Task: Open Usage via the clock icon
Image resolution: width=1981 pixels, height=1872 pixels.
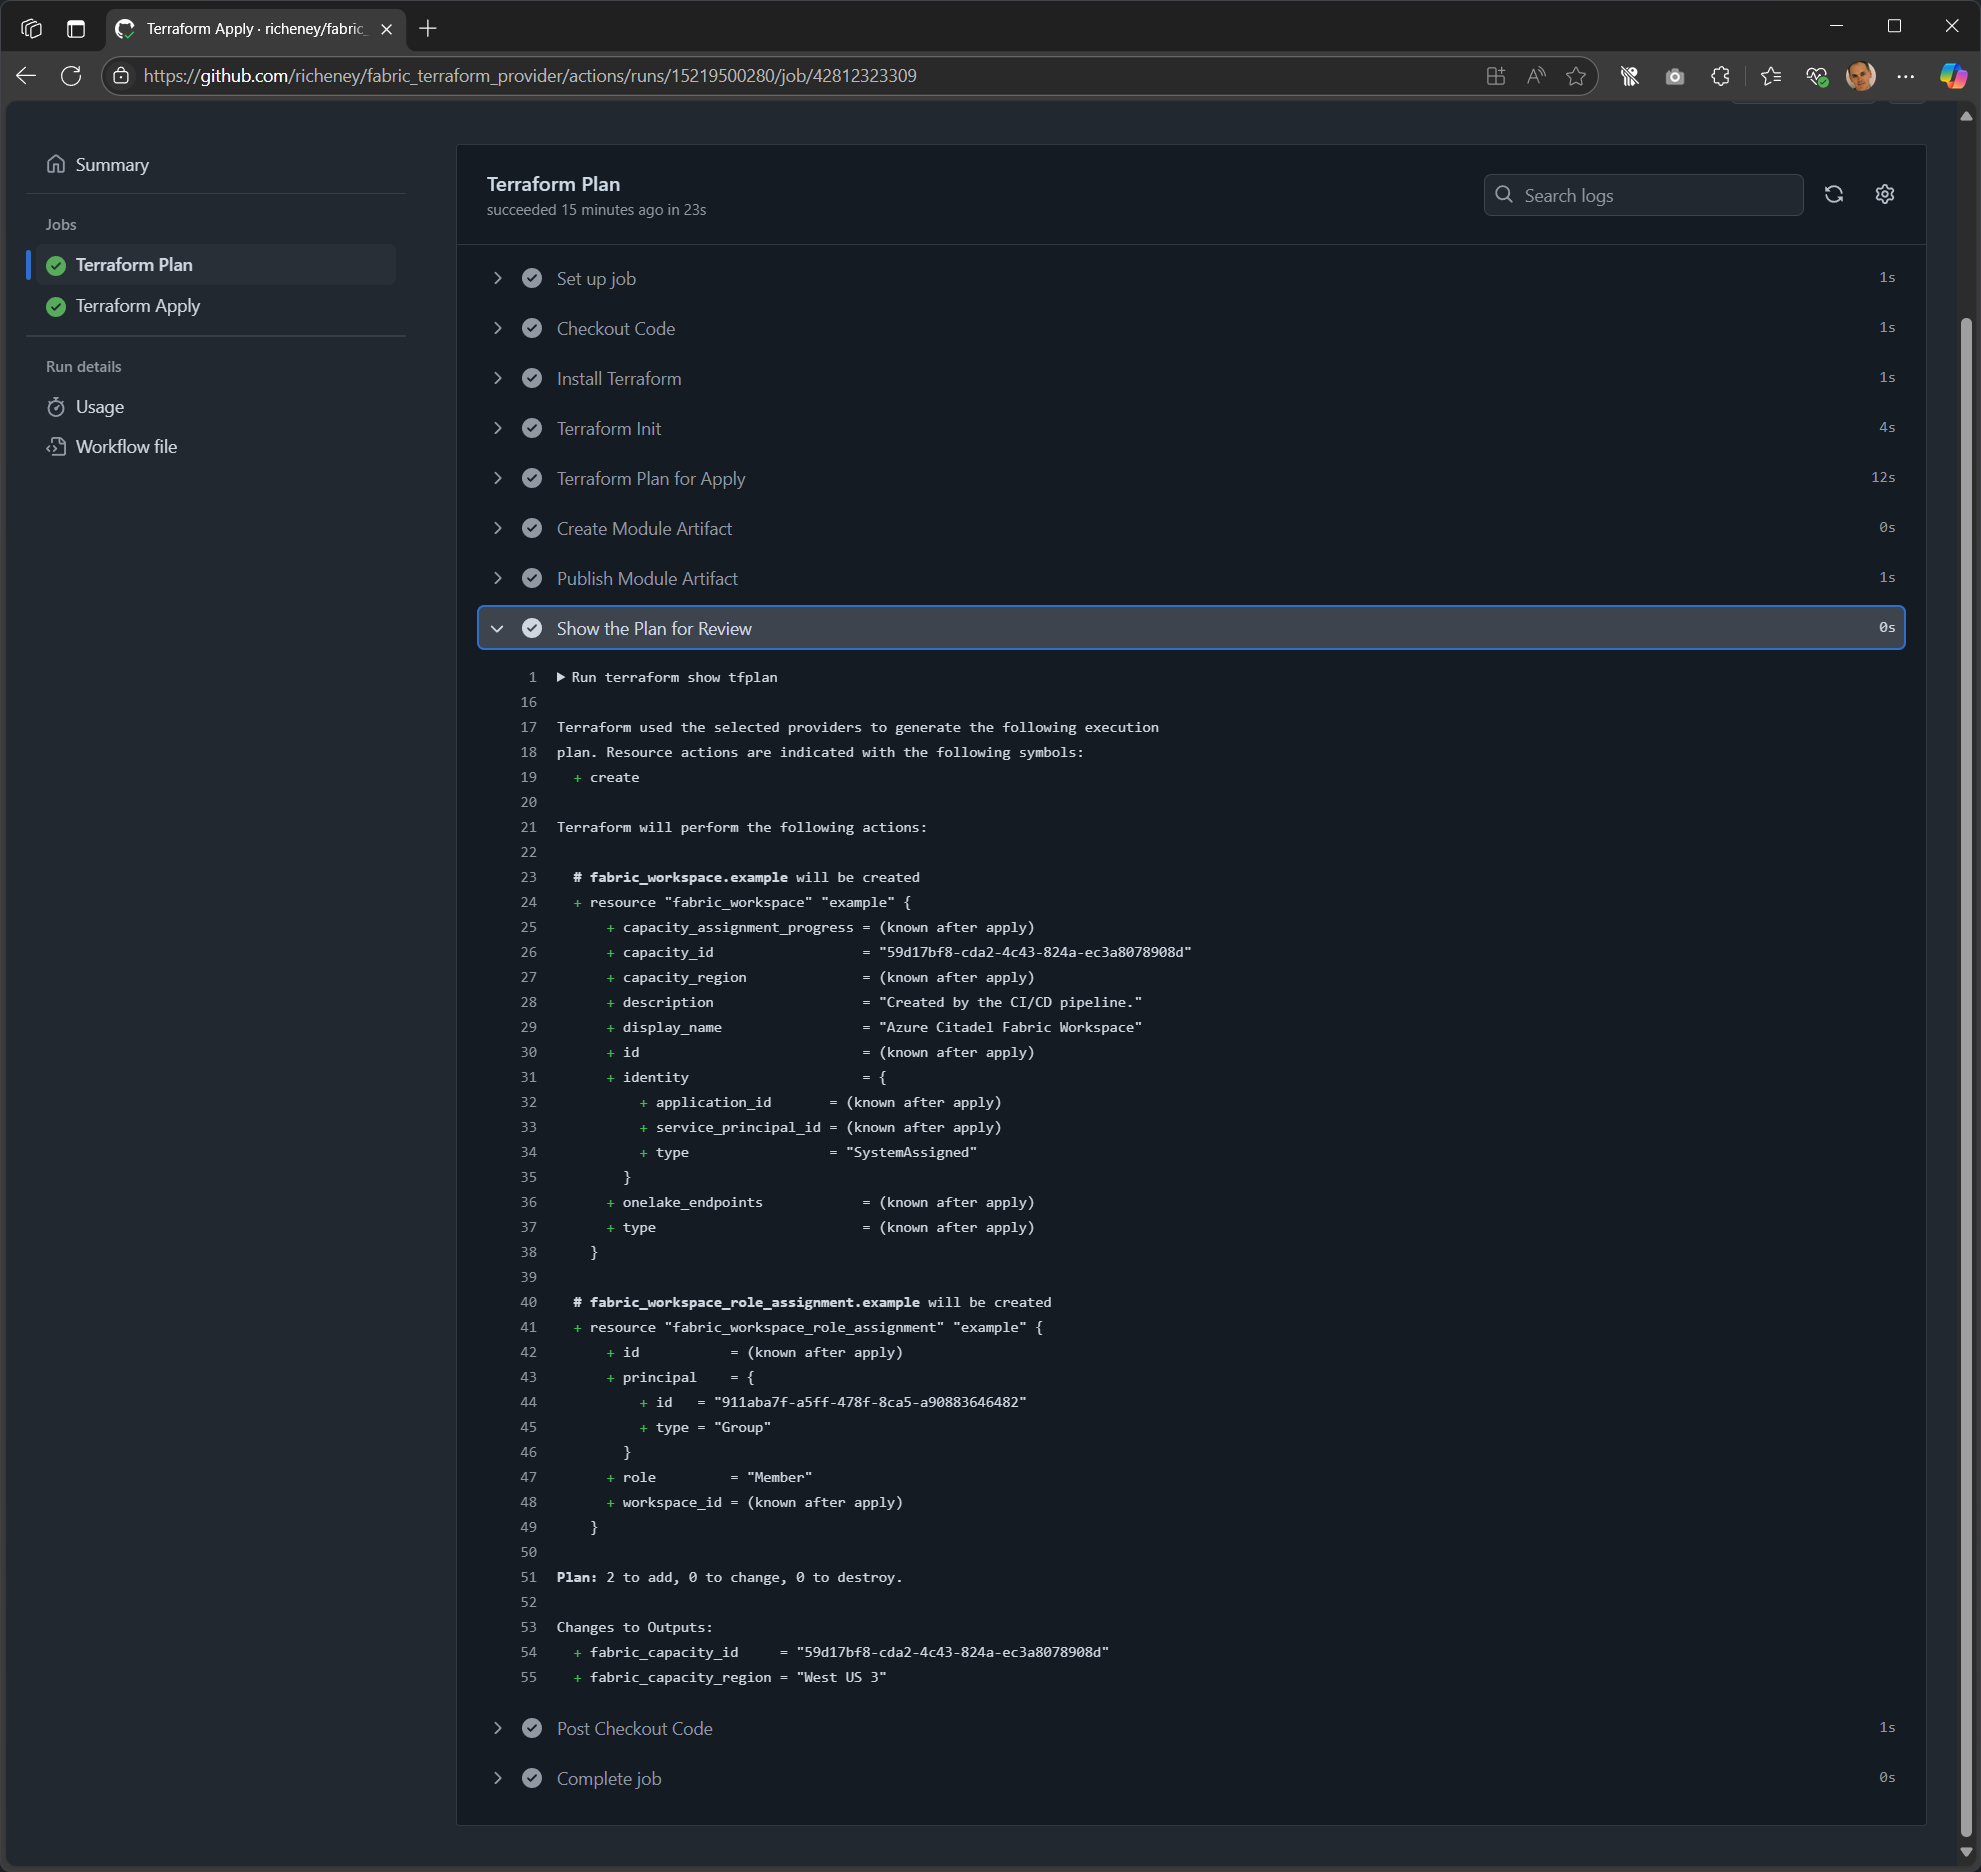Action: 58,406
